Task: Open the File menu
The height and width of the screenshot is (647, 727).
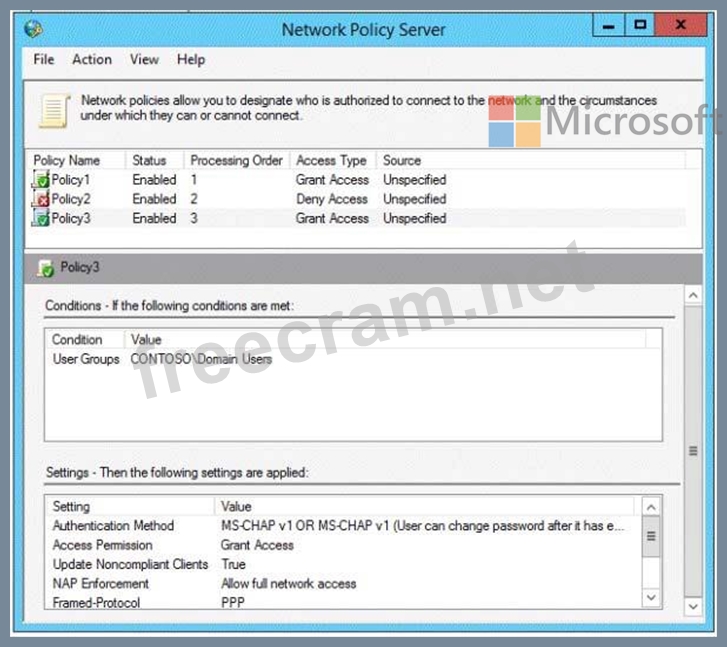Action: (44, 59)
